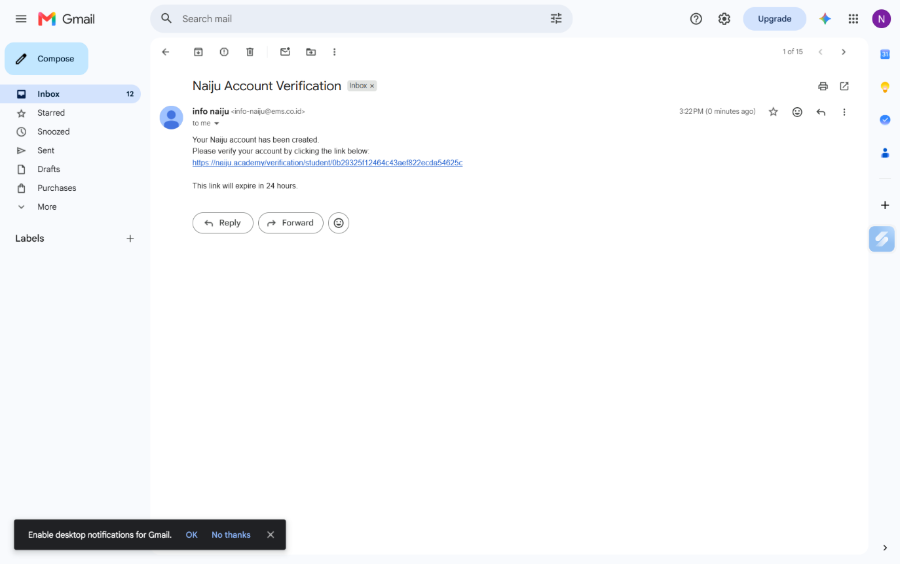Go back to inbox arrow

click(166, 52)
